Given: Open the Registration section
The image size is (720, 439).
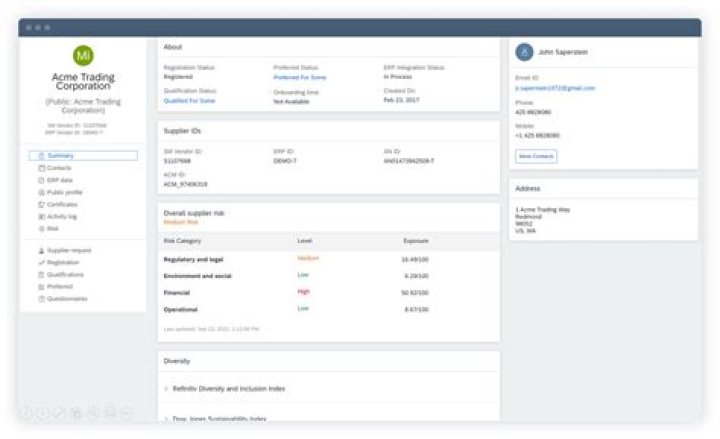Looking at the screenshot, I should coord(63,262).
